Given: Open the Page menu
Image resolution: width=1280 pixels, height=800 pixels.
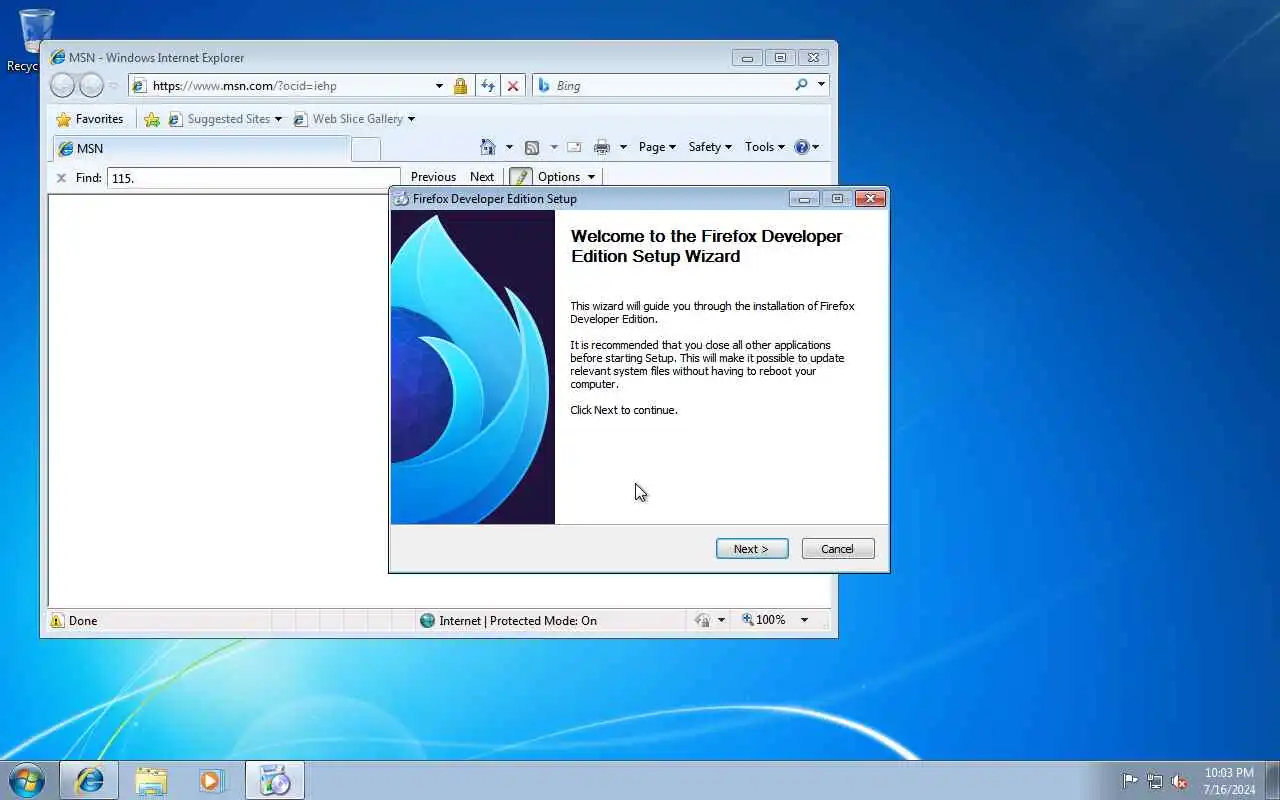Looking at the screenshot, I should pyautogui.click(x=657, y=147).
